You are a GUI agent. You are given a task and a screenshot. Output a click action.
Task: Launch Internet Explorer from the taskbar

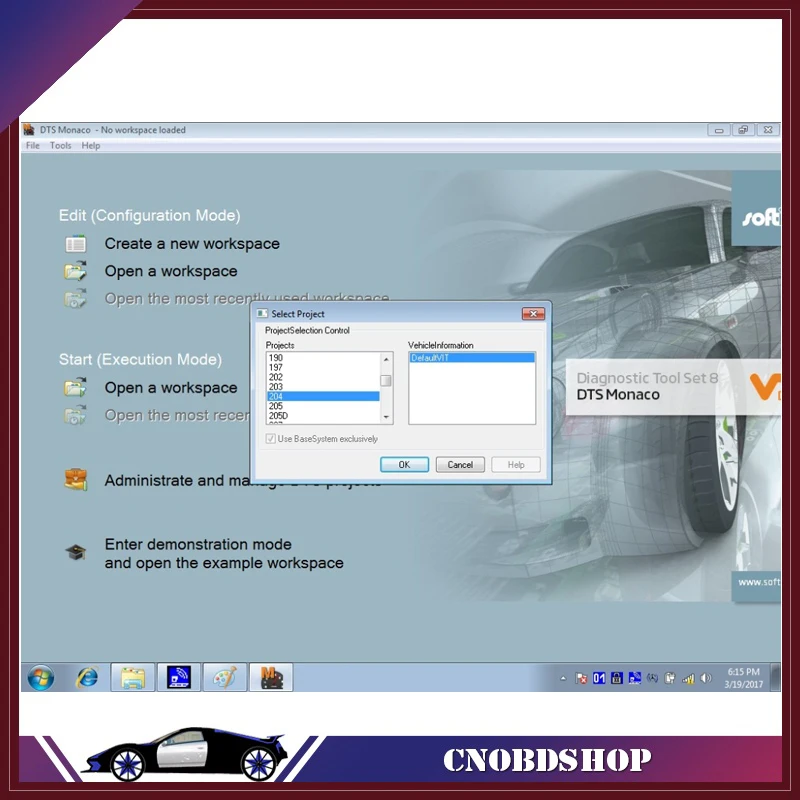coord(87,678)
